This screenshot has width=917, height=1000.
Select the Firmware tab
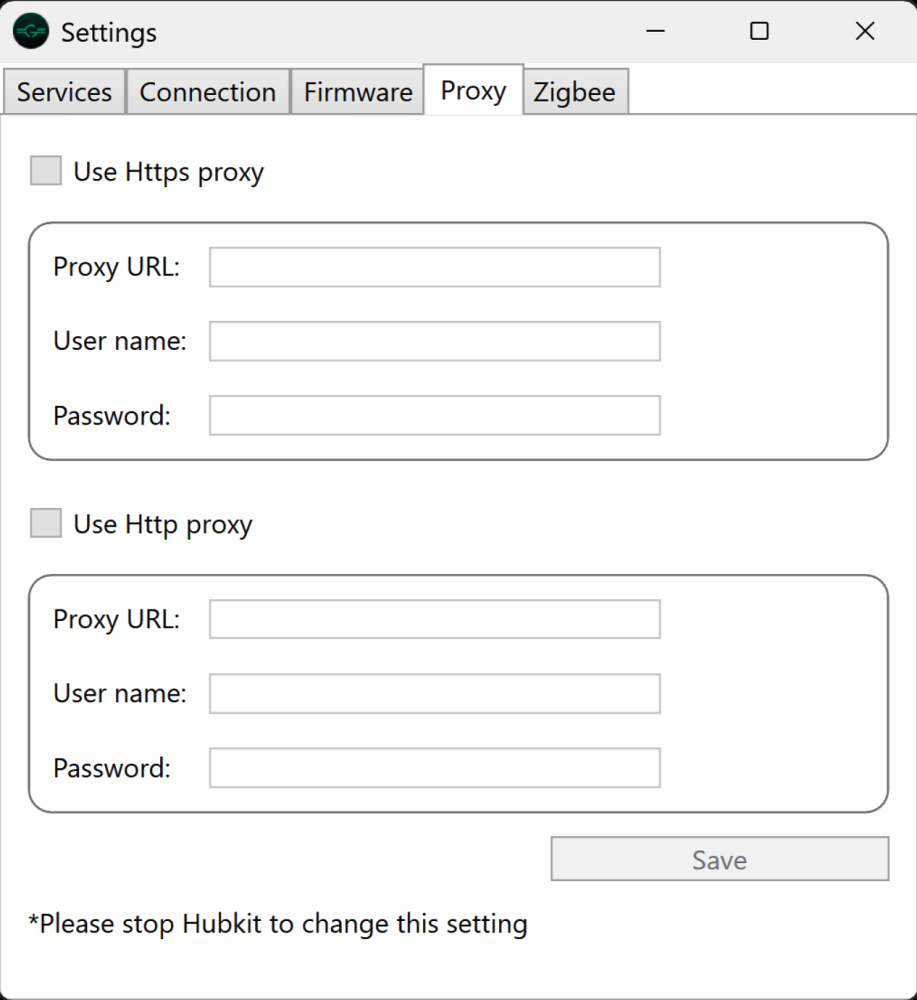[356, 91]
